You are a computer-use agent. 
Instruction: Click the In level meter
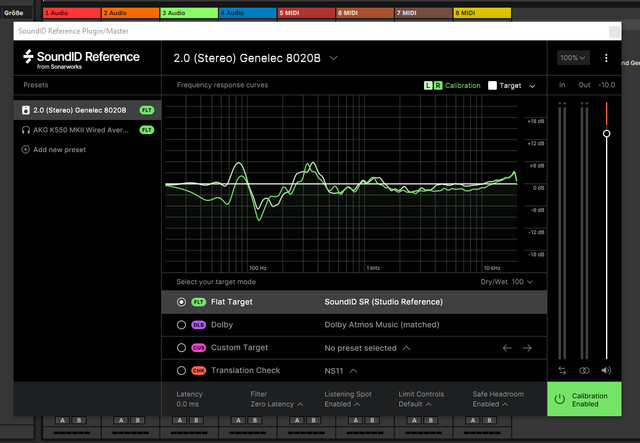pos(562,231)
